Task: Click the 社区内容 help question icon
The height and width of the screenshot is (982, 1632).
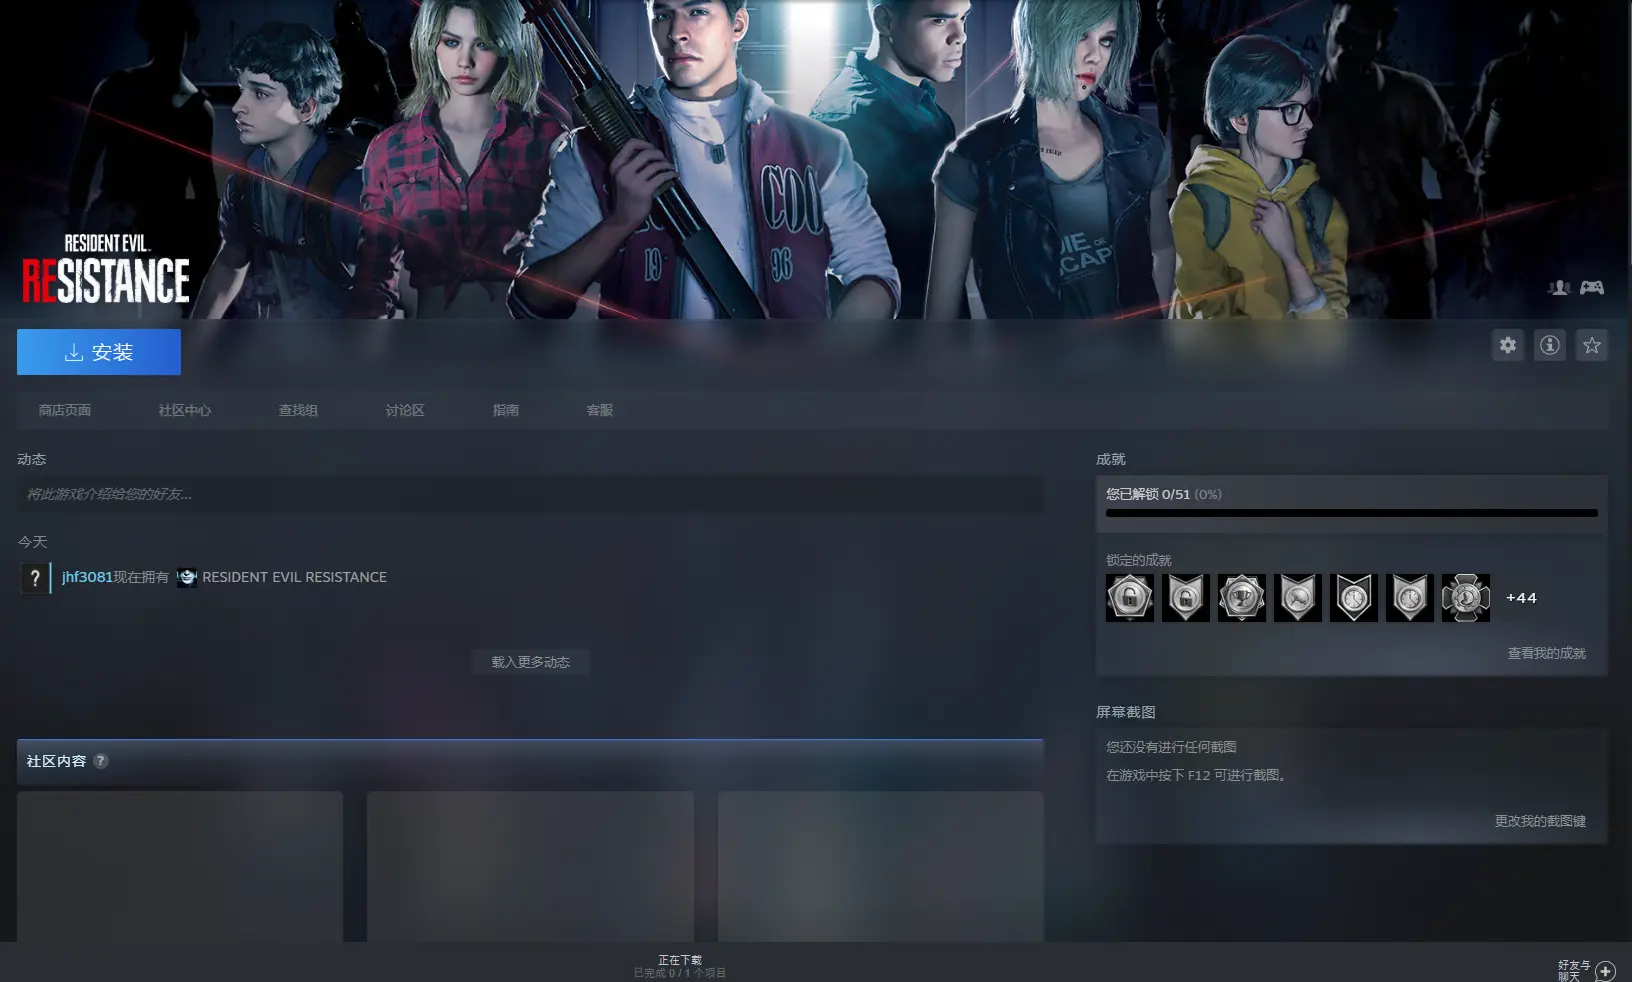Action: [101, 761]
